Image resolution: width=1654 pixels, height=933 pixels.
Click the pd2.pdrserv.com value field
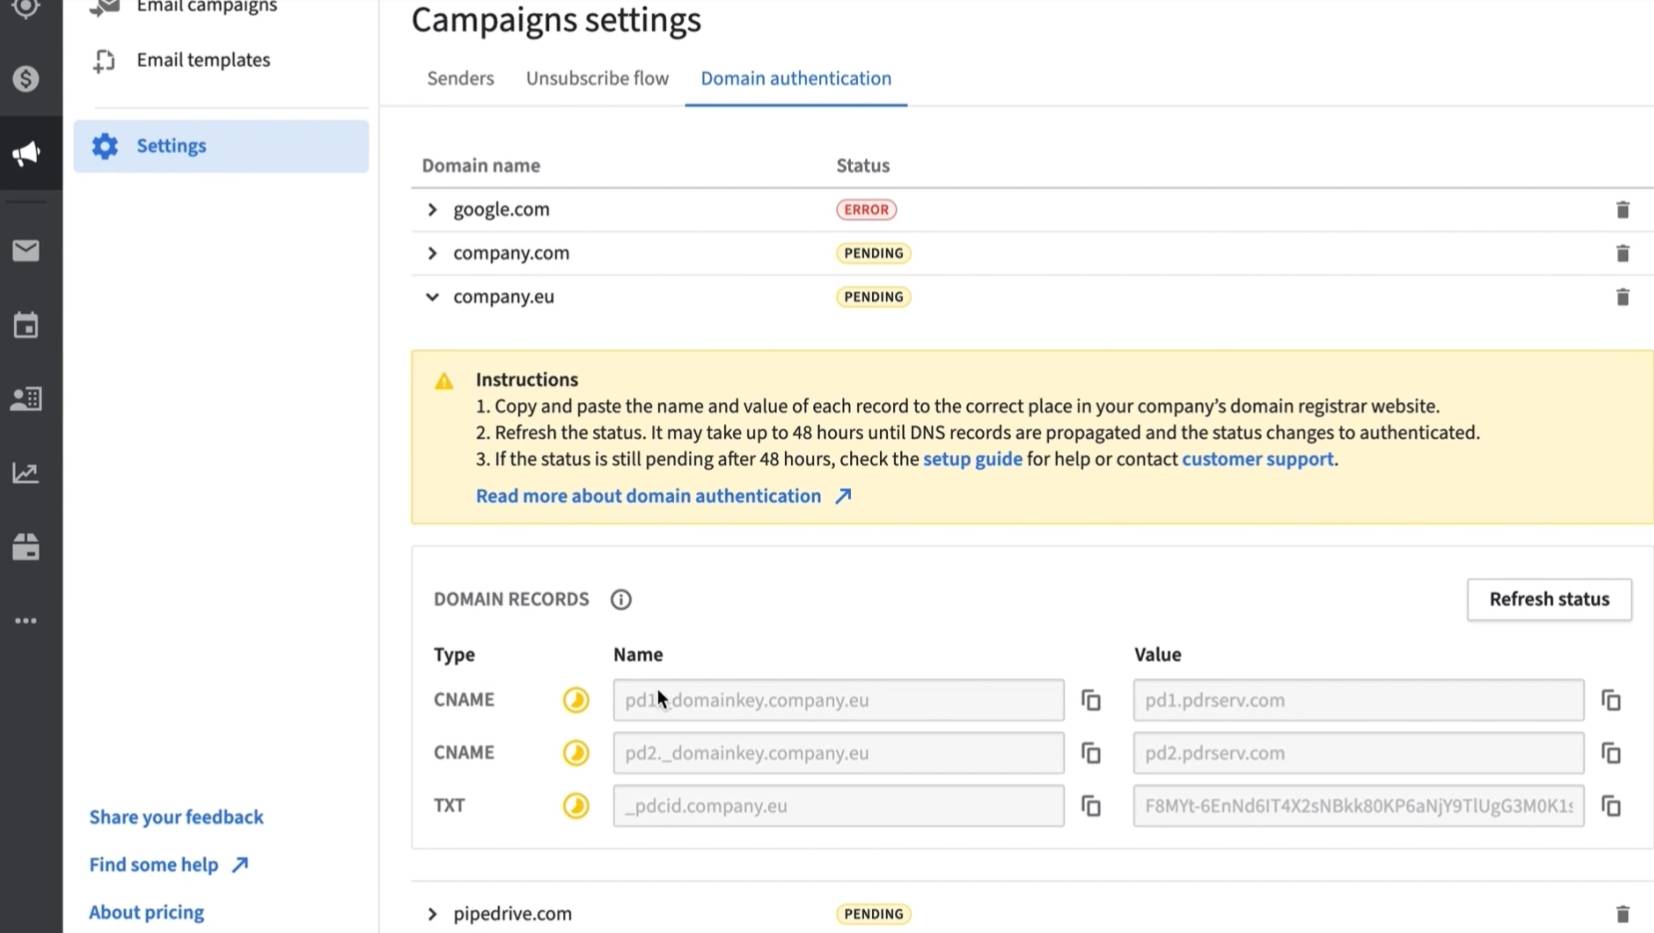tap(1357, 753)
